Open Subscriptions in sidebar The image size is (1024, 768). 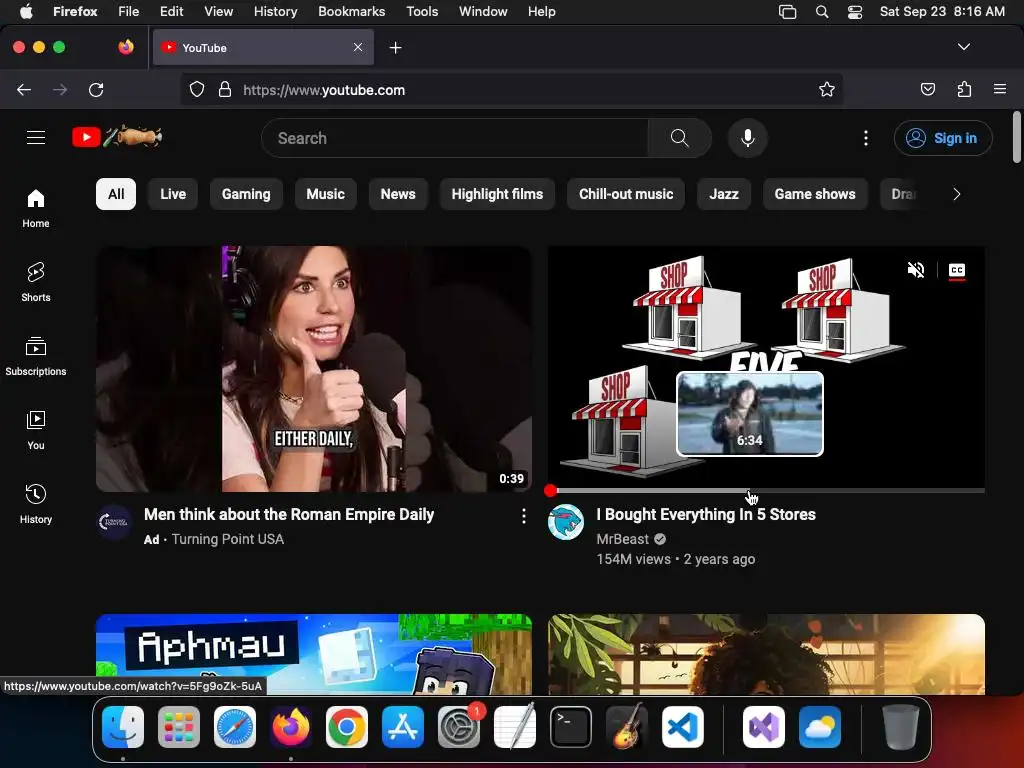[36, 356]
